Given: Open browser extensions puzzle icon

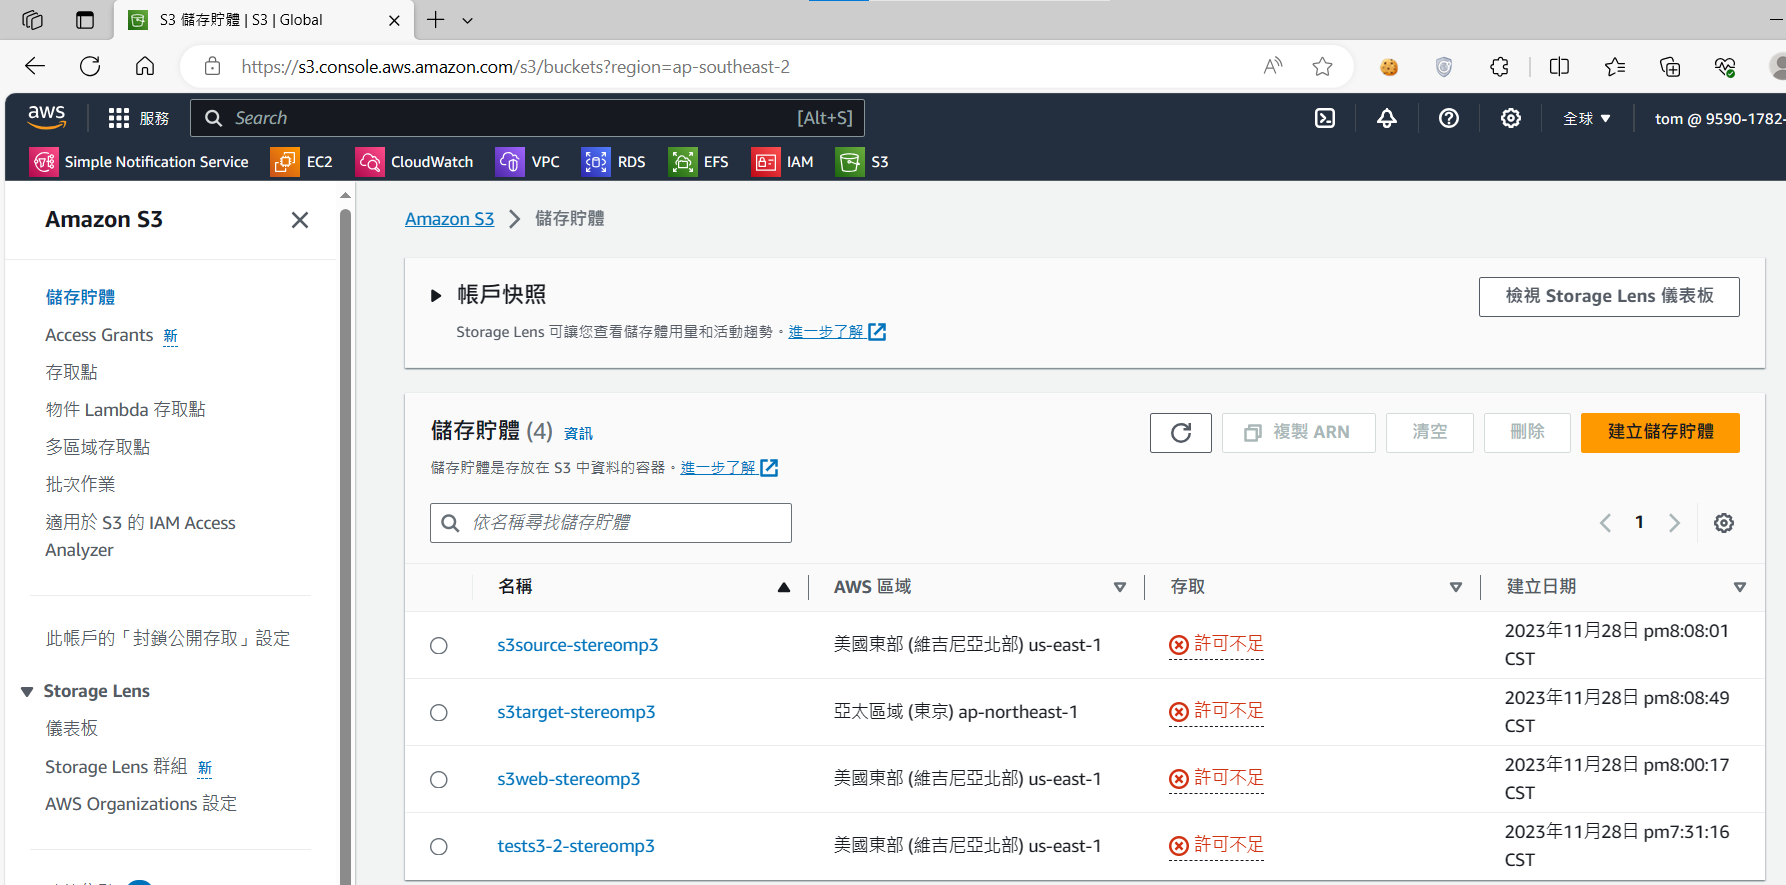Looking at the screenshot, I should pyautogui.click(x=1499, y=67).
